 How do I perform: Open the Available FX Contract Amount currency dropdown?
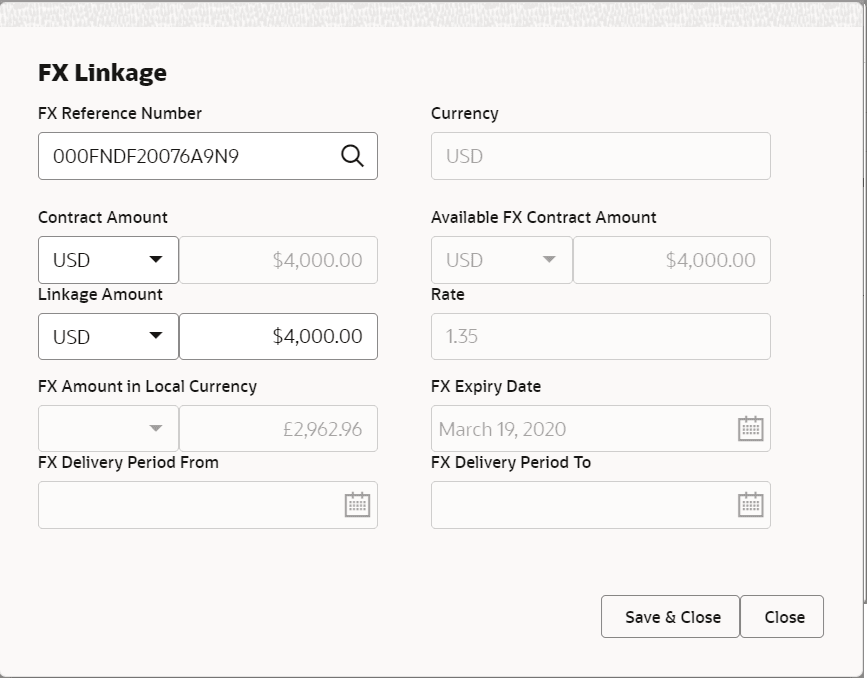[x=548, y=259]
